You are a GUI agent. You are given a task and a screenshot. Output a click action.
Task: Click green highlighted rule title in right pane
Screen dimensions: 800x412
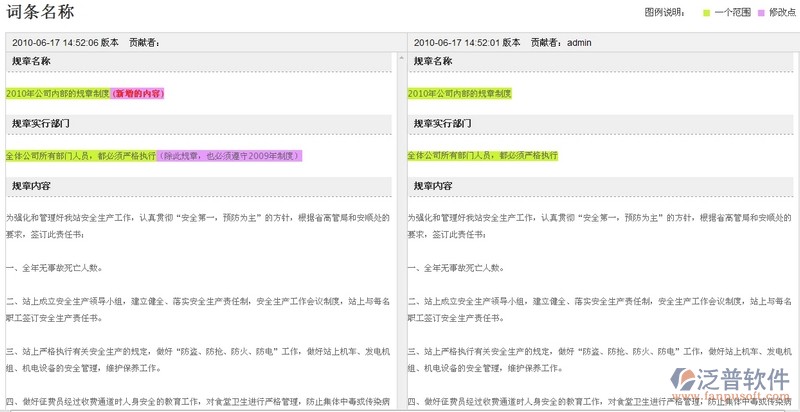[x=459, y=94]
